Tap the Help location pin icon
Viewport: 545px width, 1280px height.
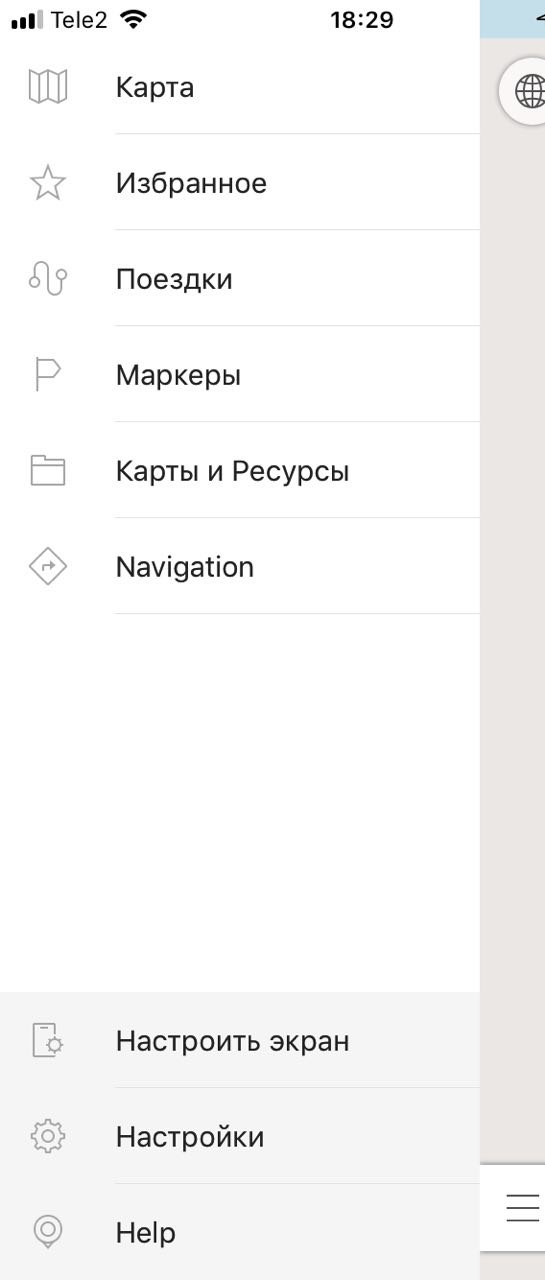click(48, 1232)
